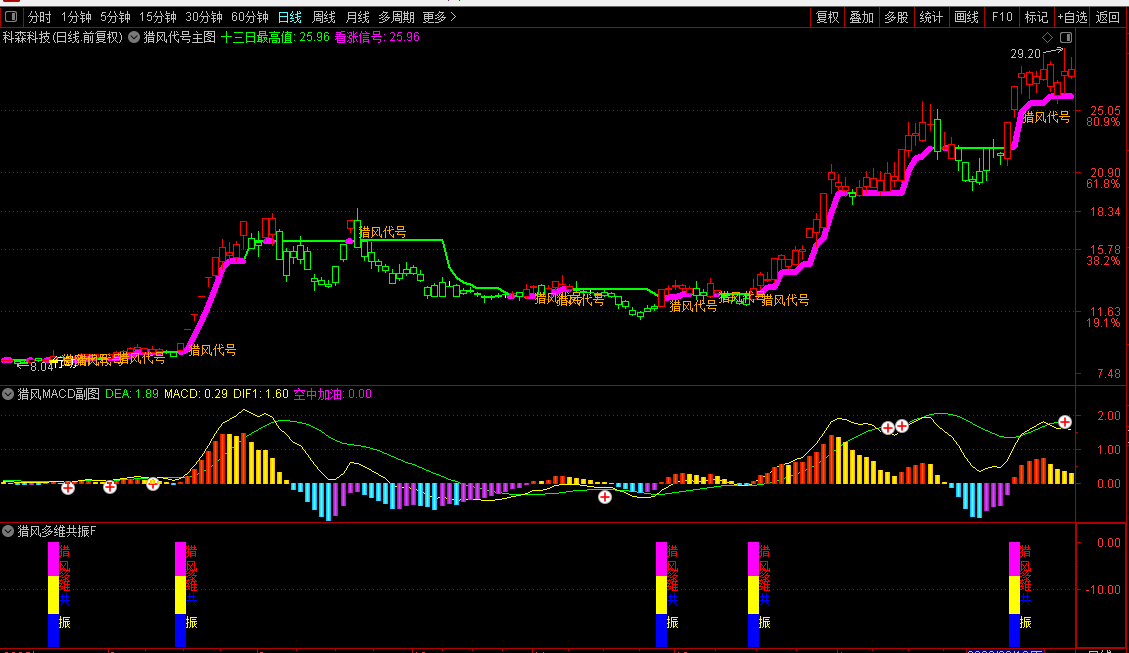The height and width of the screenshot is (653, 1129).
Task: Click the 猎风代号 label beside the mid-chart peak
Action: tap(382, 232)
